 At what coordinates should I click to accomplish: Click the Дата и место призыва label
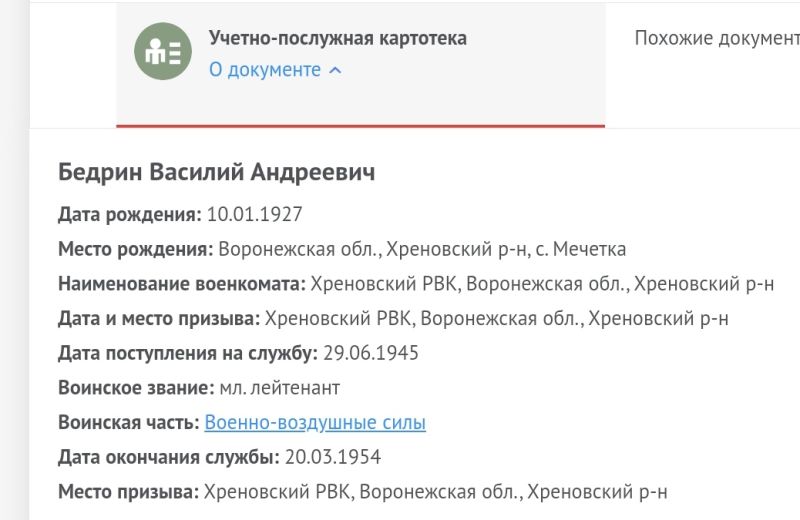click(159, 318)
